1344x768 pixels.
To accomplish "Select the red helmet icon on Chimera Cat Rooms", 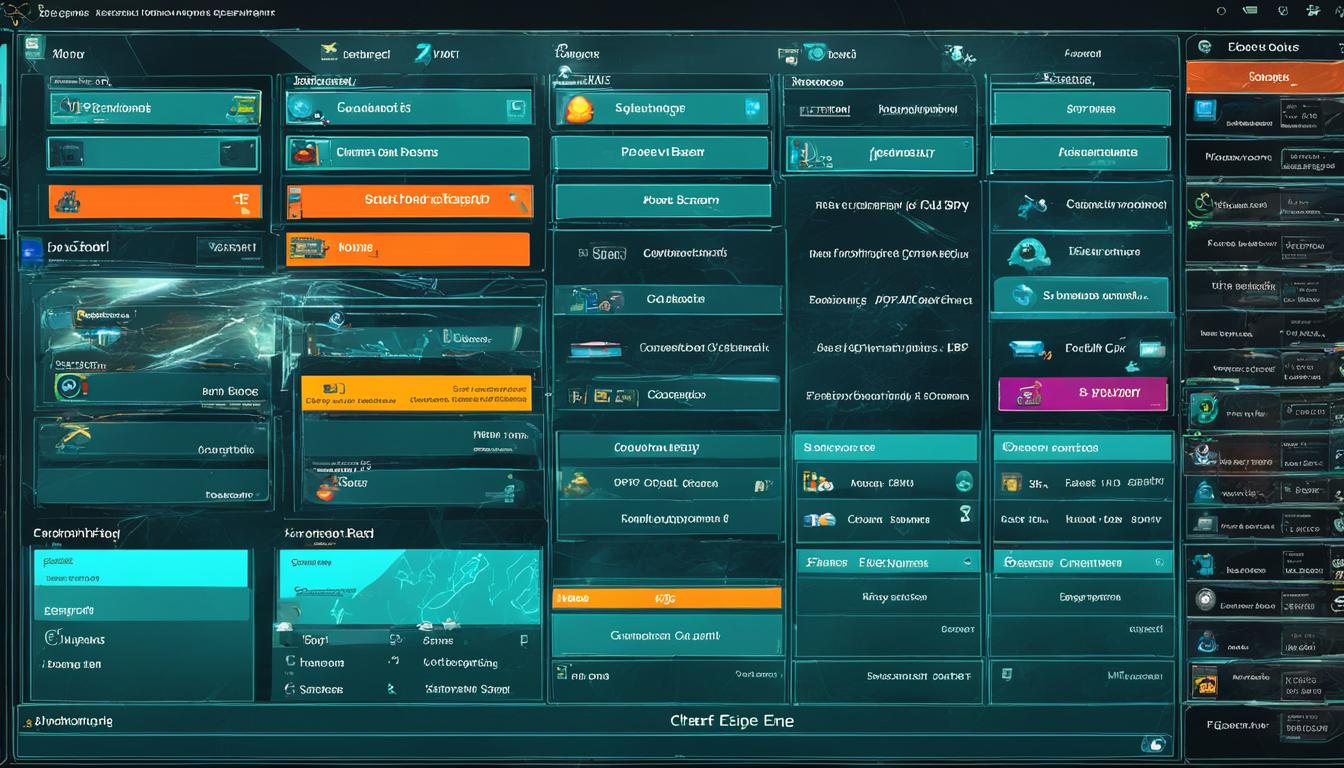I will point(303,153).
